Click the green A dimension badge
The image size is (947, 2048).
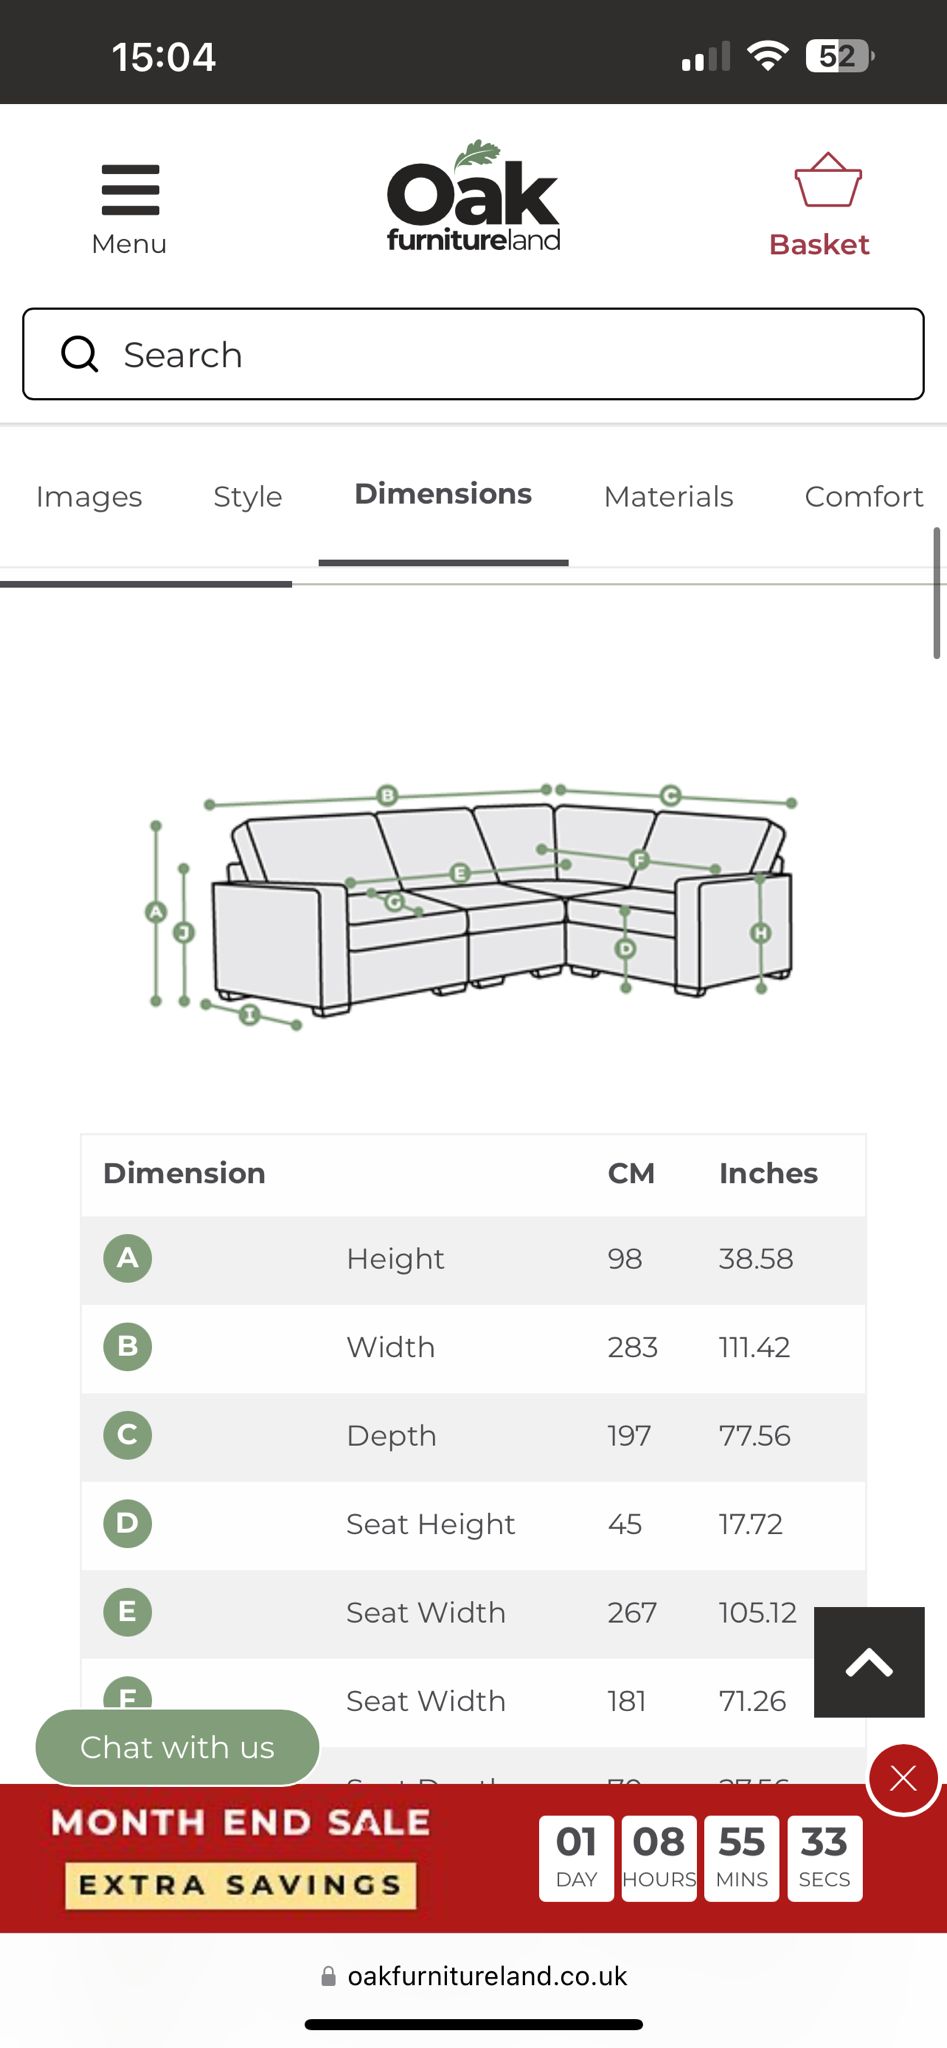[128, 1258]
